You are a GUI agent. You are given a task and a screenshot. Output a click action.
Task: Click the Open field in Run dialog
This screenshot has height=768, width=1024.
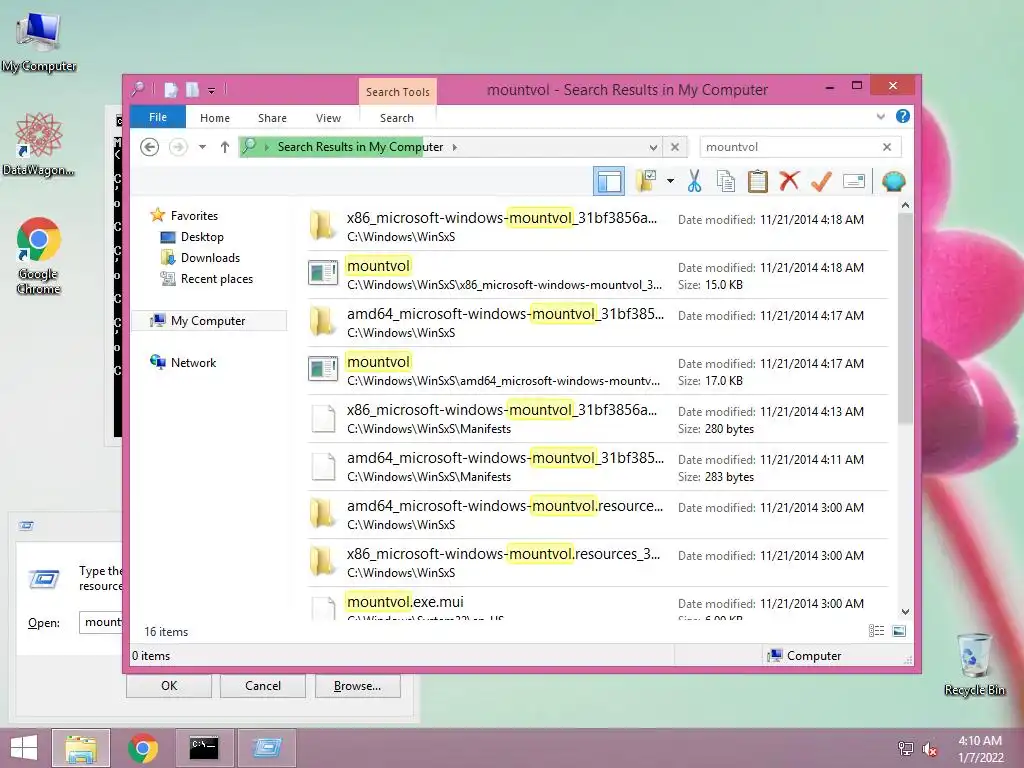tap(101, 622)
